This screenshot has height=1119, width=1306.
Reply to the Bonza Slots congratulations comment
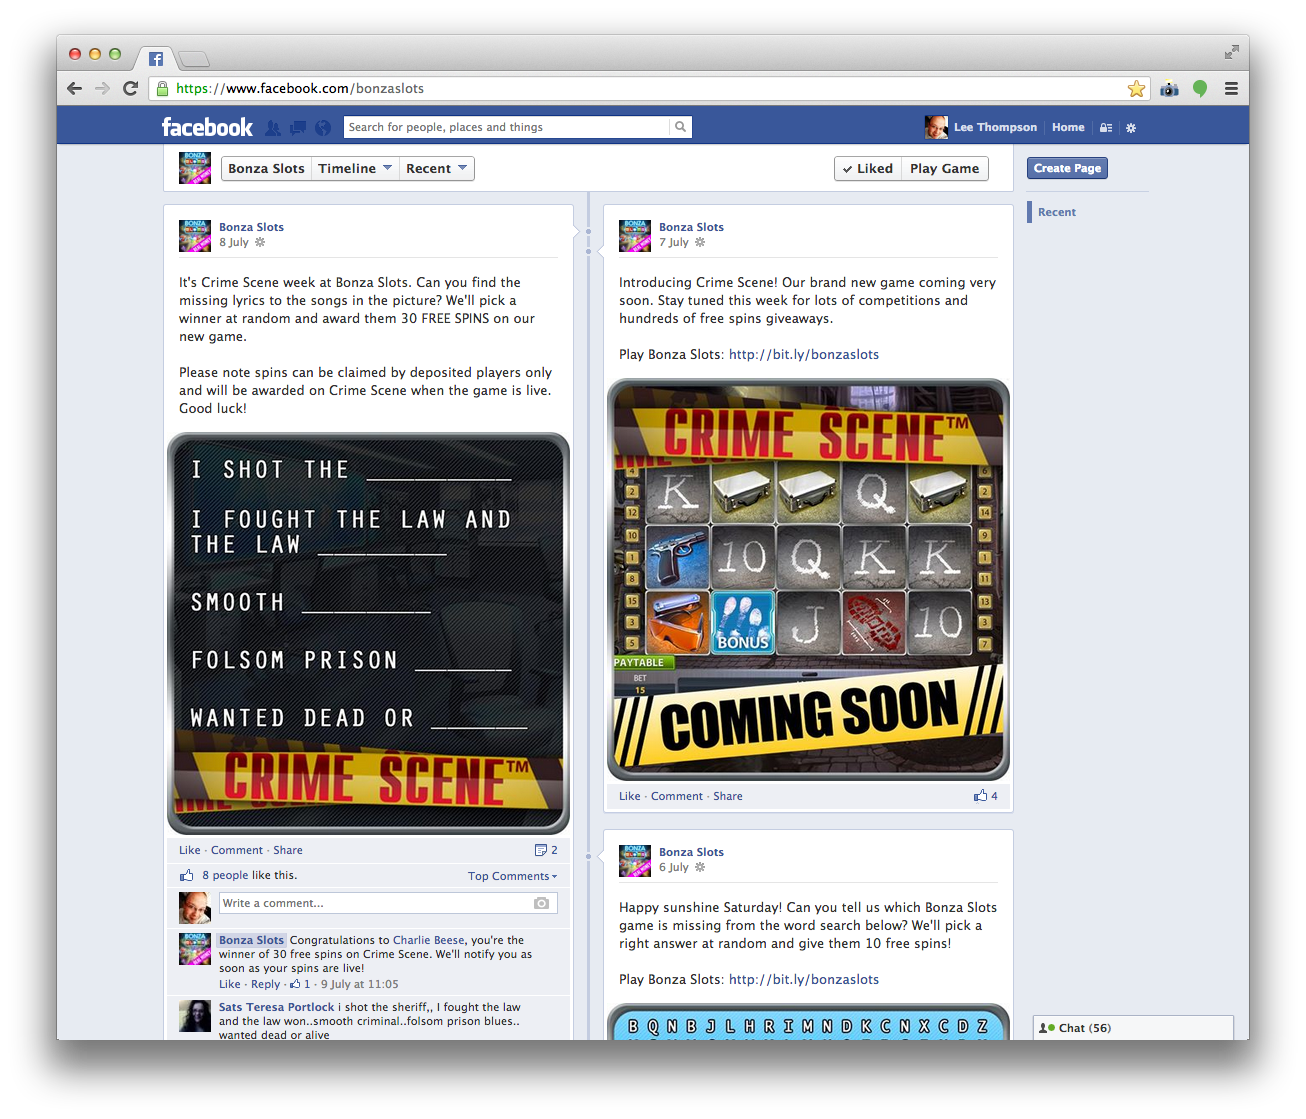[265, 984]
